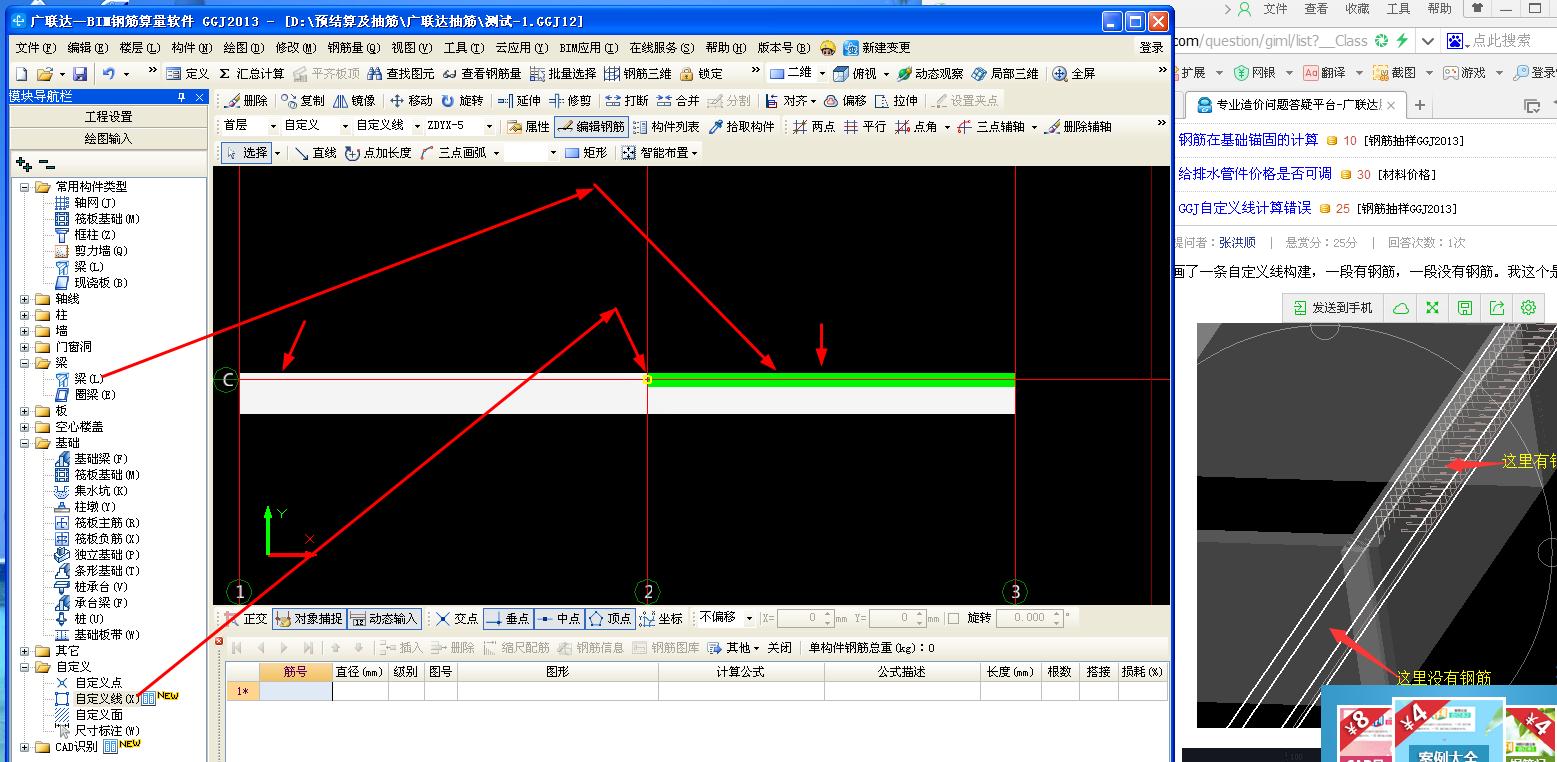The image size is (1557, 762).
Task: Click the 偏移 offset tool
Action: pos(845,101)
